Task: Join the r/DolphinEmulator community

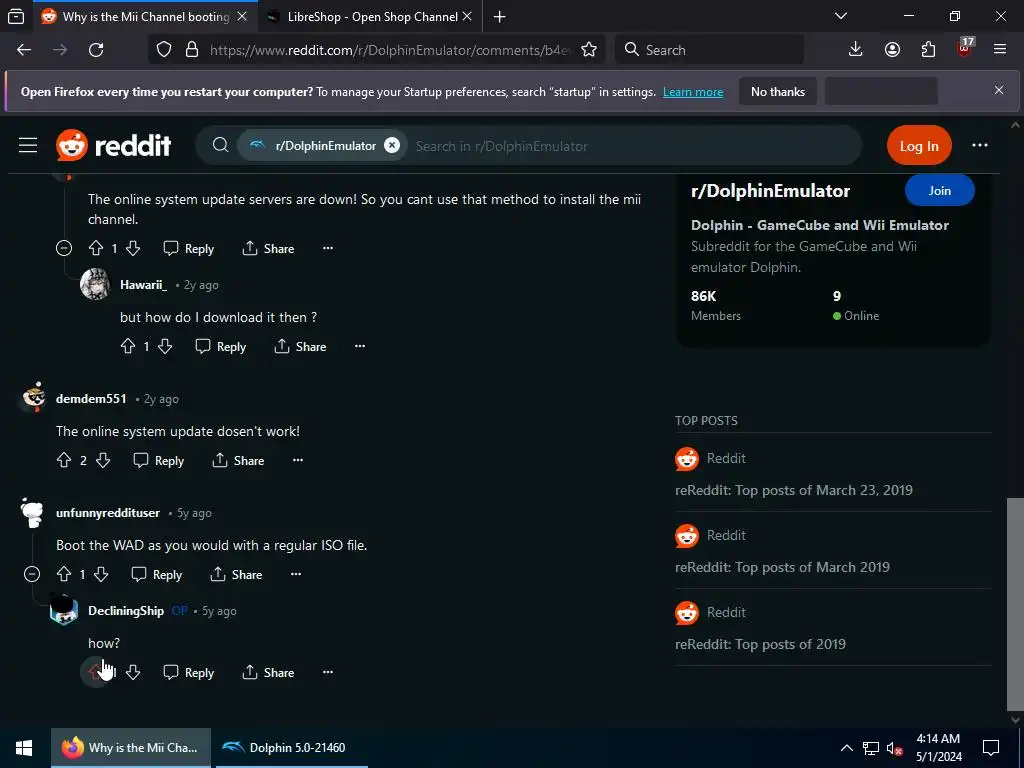Action: (x=939, y=191)
